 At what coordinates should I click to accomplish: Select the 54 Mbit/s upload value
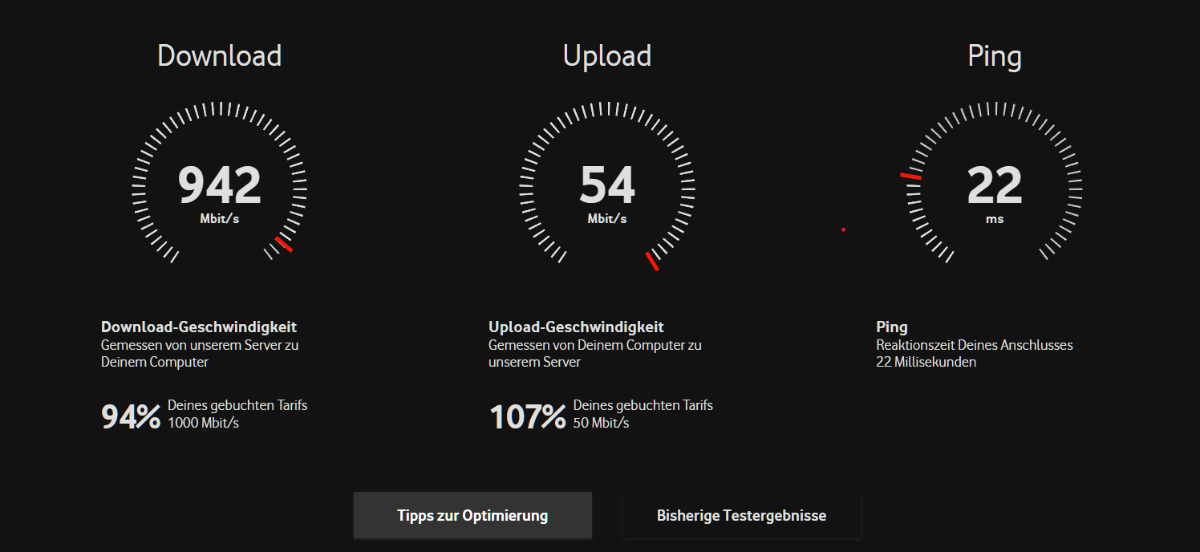point(607,193)
